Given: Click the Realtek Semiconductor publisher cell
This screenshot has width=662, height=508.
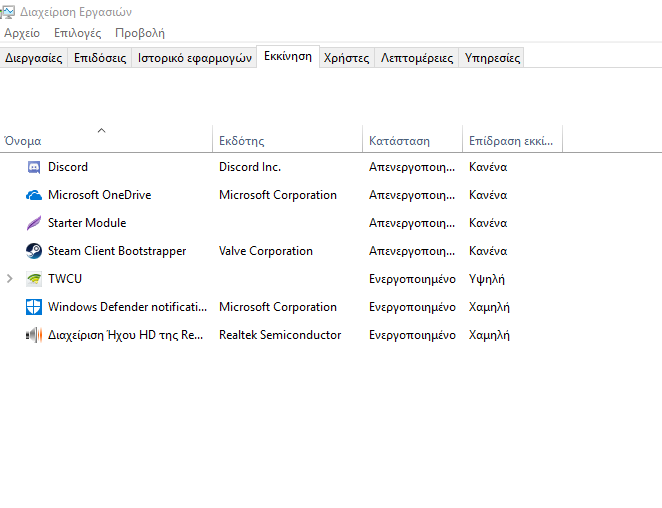Looking at the screenshot, I should click(280, 335).
